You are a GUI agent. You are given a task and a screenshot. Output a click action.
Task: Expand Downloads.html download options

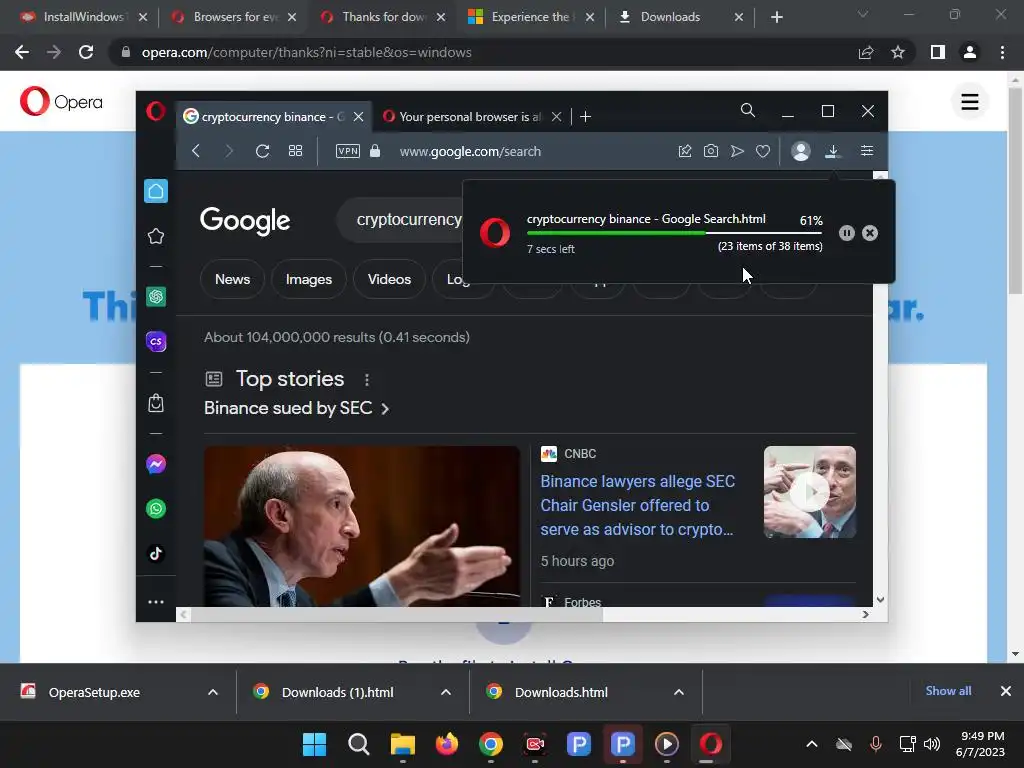point(679,692)
